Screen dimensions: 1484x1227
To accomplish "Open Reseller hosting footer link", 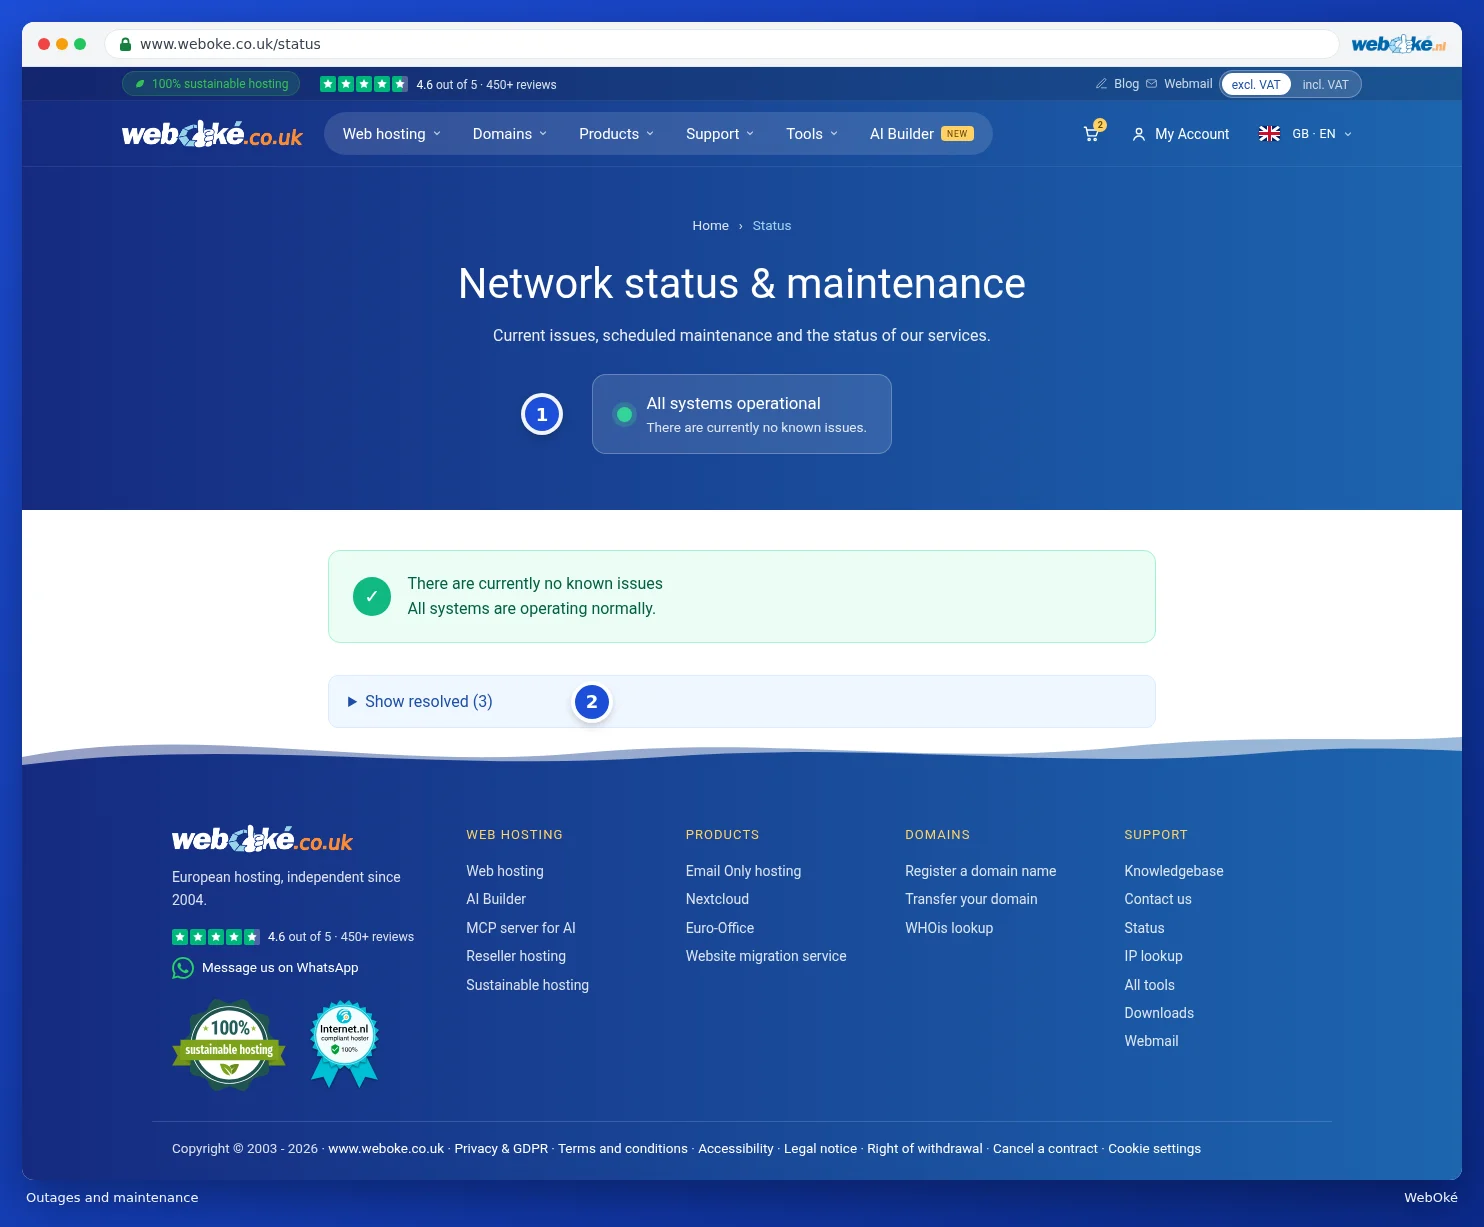I will coord(516,956).
